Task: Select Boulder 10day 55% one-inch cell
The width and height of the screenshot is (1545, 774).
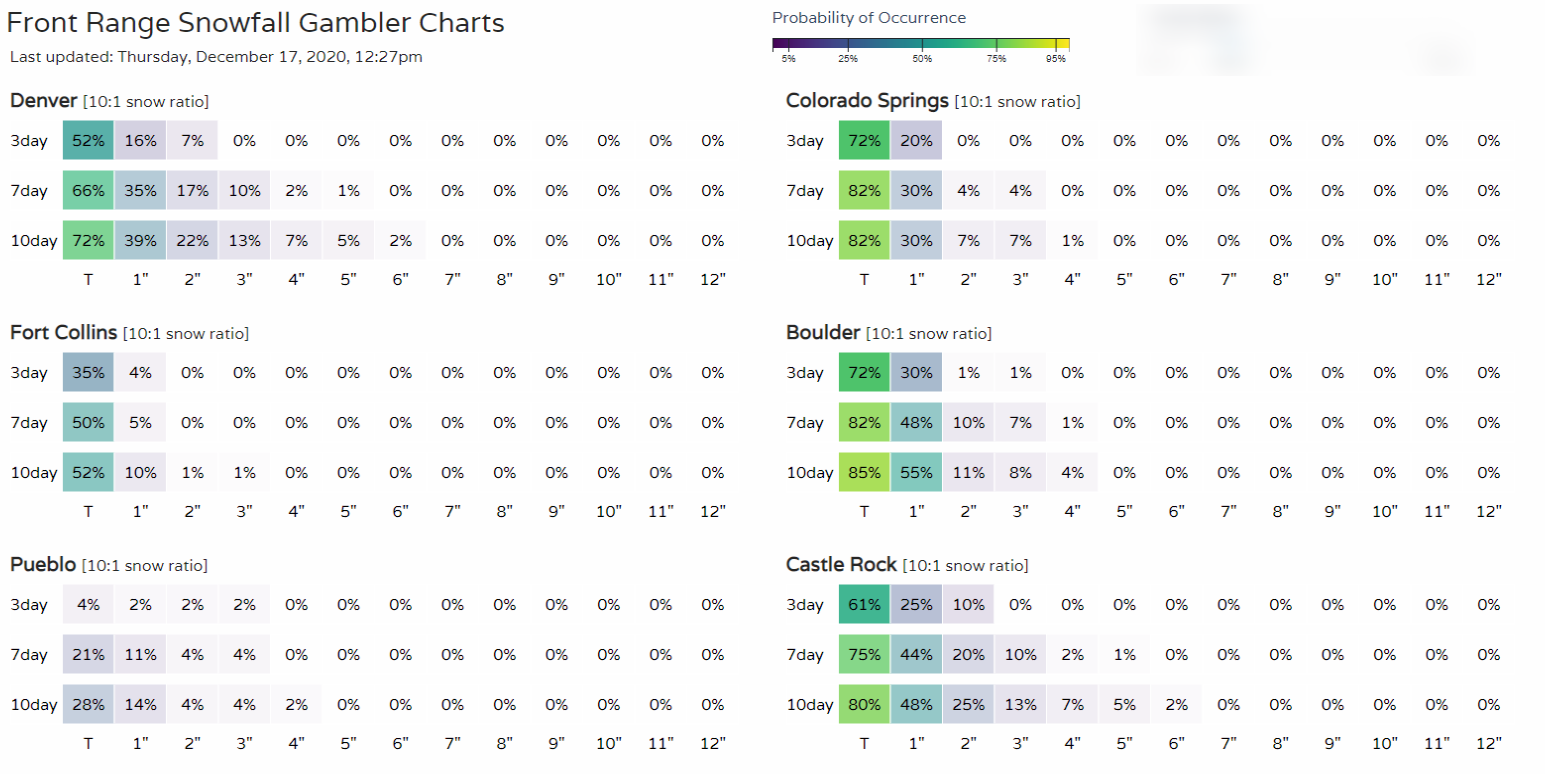Action: 916,472
